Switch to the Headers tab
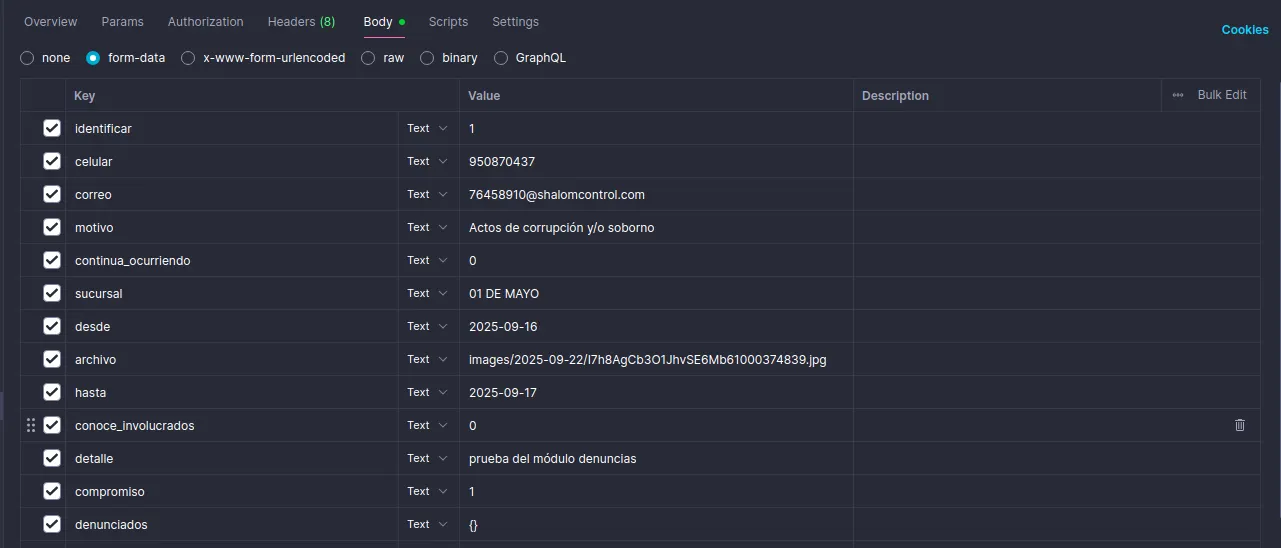 point(300,21)
